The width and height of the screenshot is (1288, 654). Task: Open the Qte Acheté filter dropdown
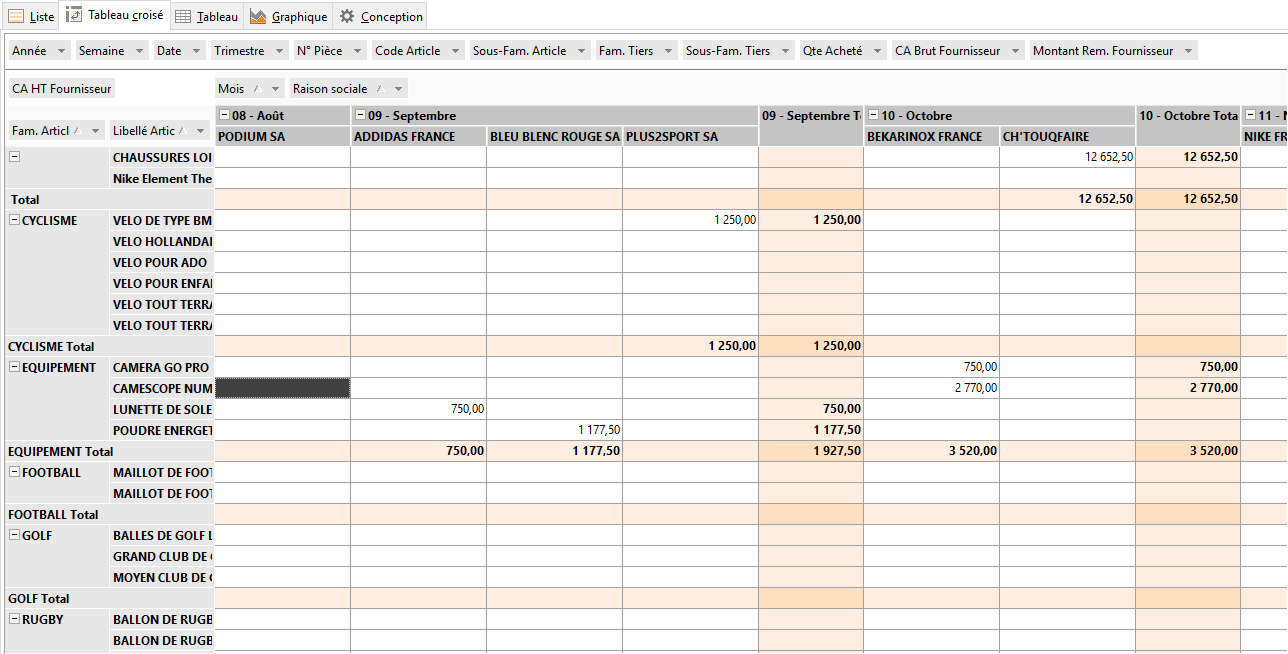click(877, 51)
